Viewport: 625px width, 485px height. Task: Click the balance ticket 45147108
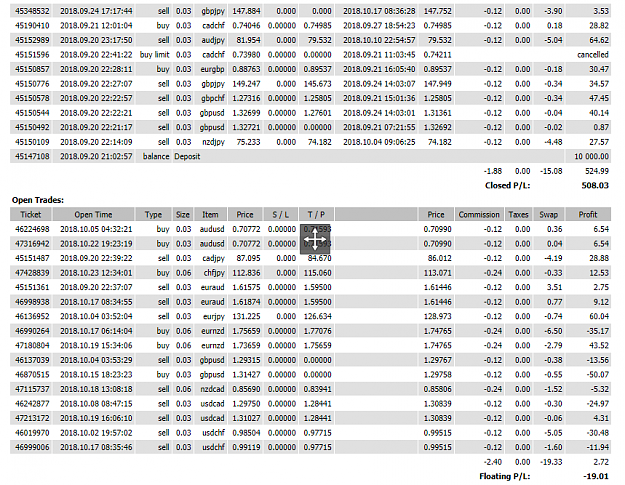32,157
